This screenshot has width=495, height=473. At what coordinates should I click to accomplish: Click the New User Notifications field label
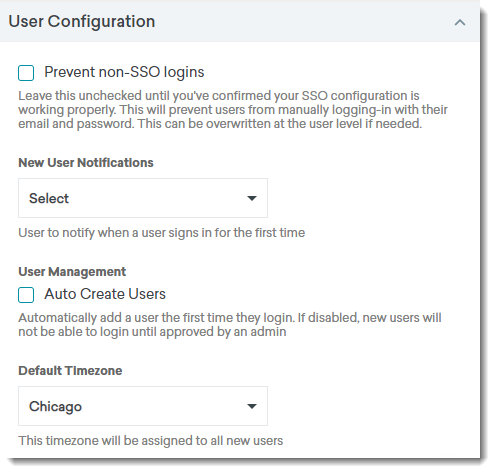click(86, 163)
